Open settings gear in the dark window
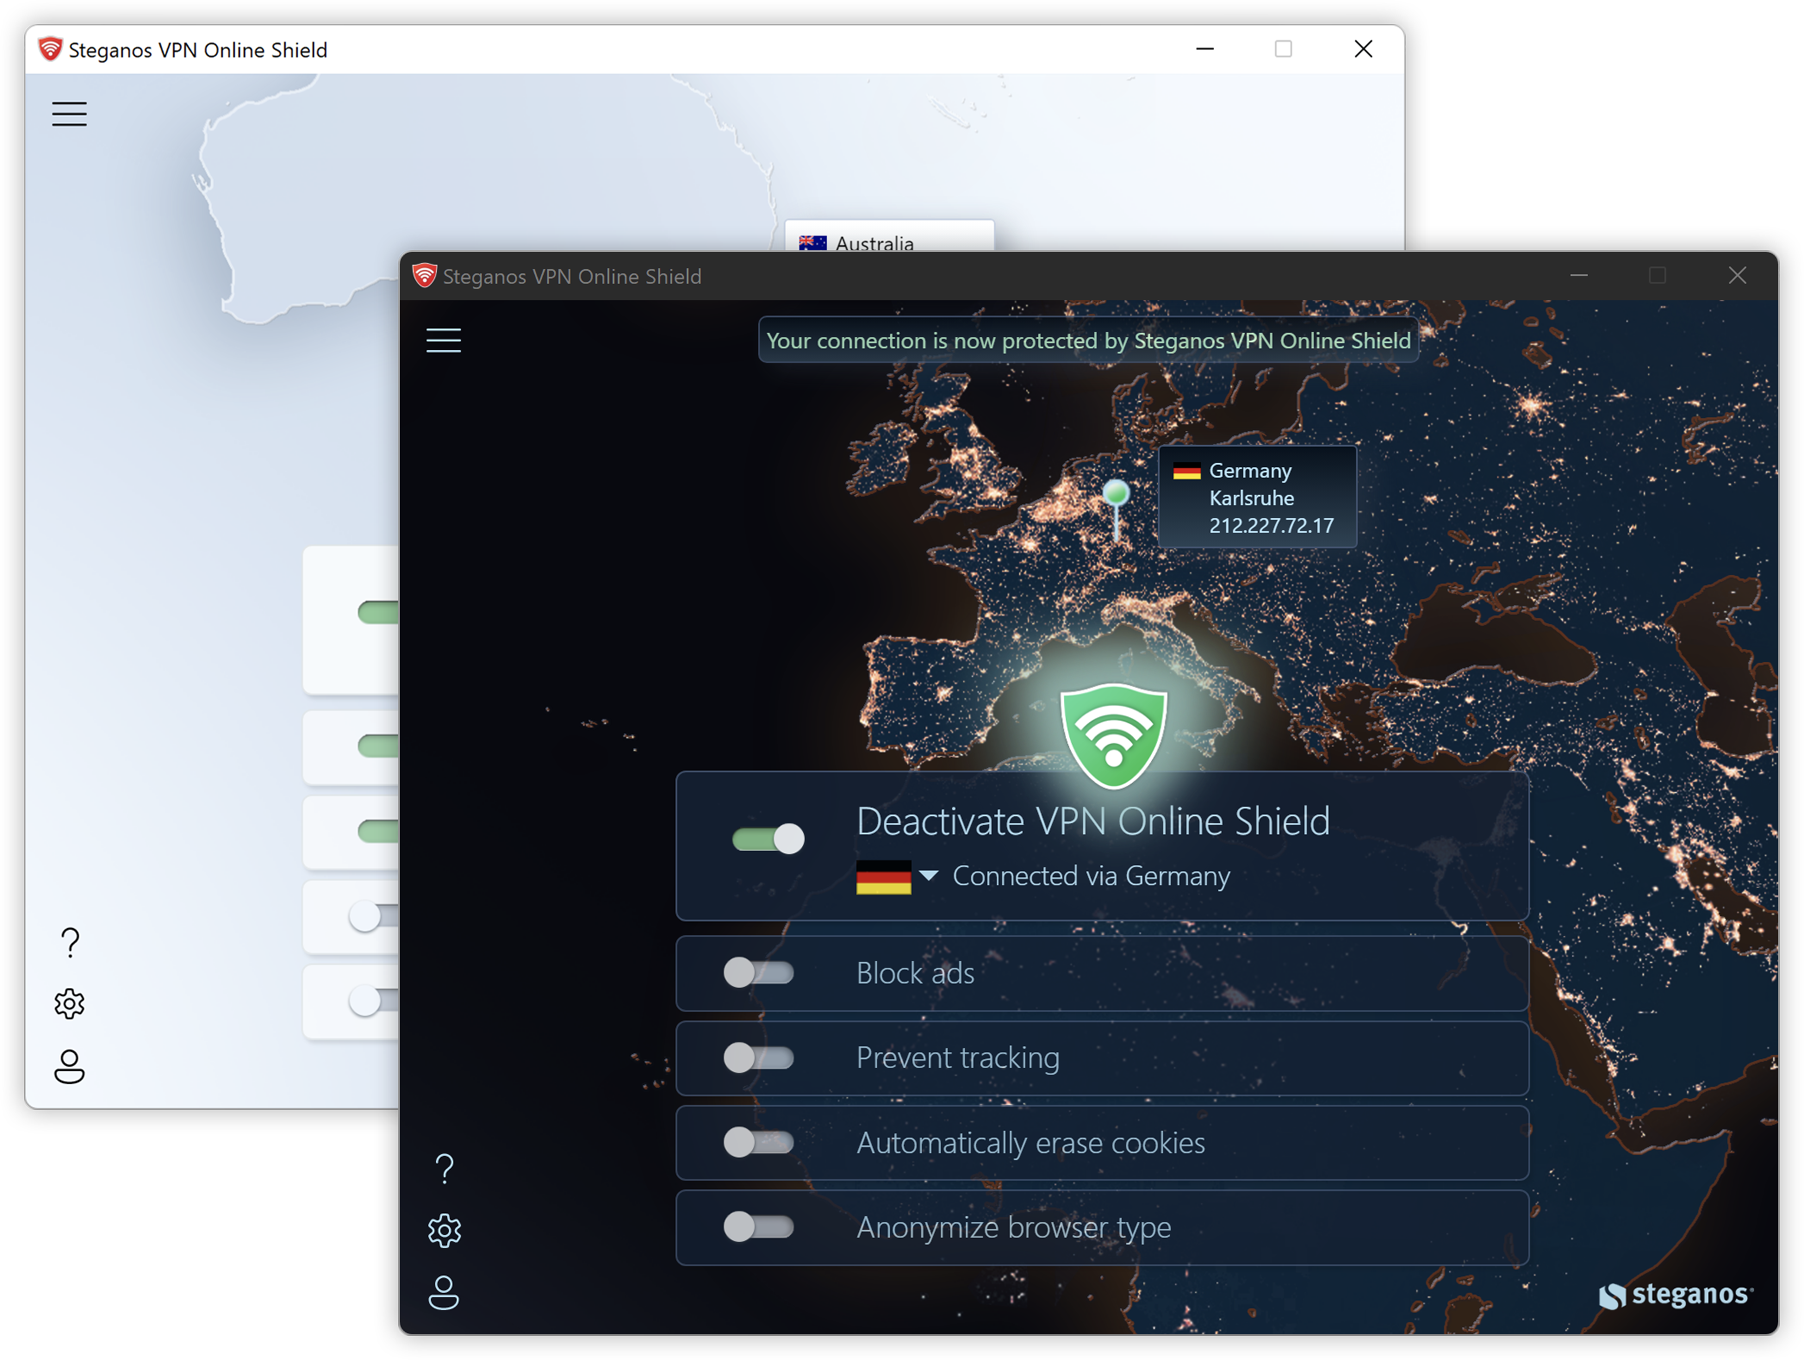Screen dimensions: 1804x1360 click(x=445, y=1230)
